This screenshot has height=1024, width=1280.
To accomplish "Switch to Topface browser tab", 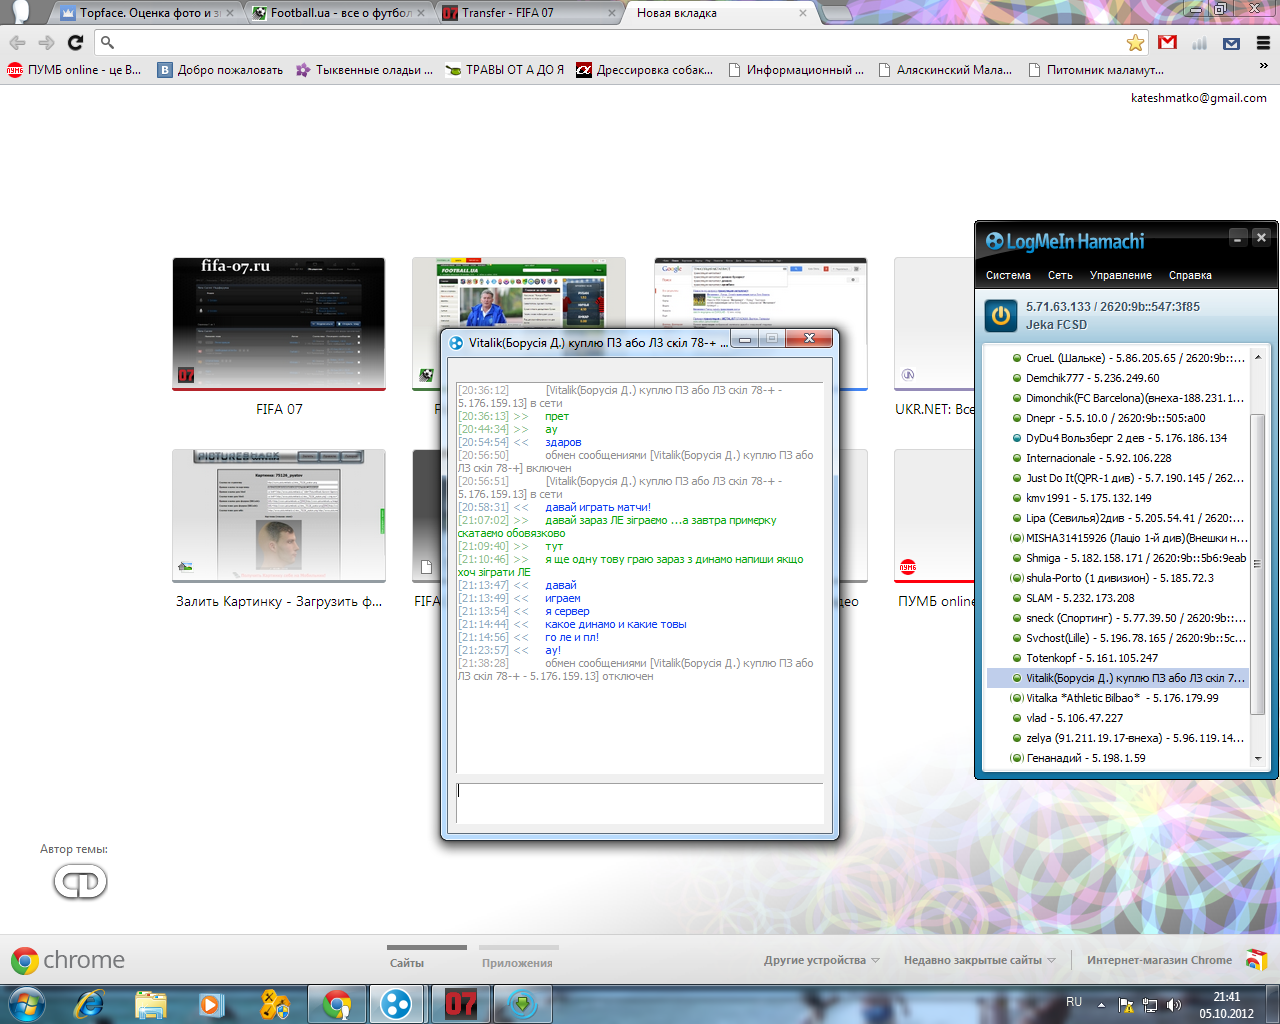I will (146, 13).
